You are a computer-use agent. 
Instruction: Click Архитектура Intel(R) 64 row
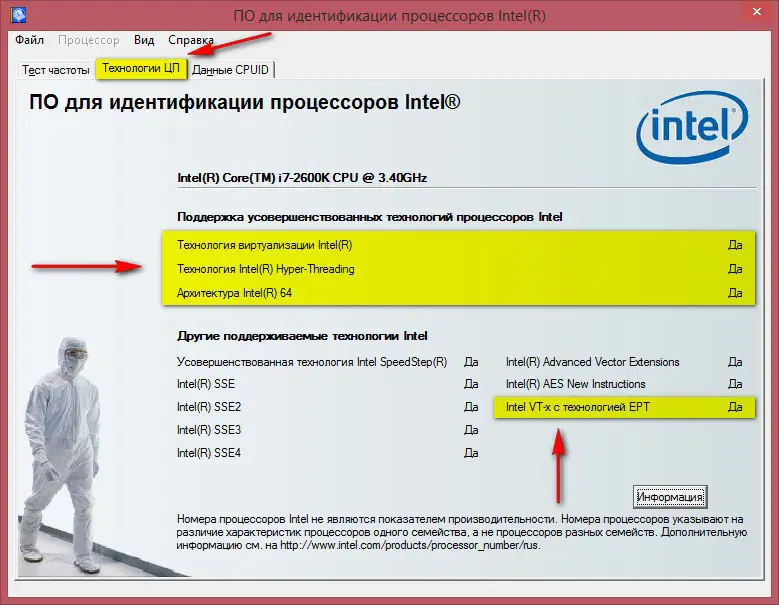pyautogui.click(x=459, y=293)
